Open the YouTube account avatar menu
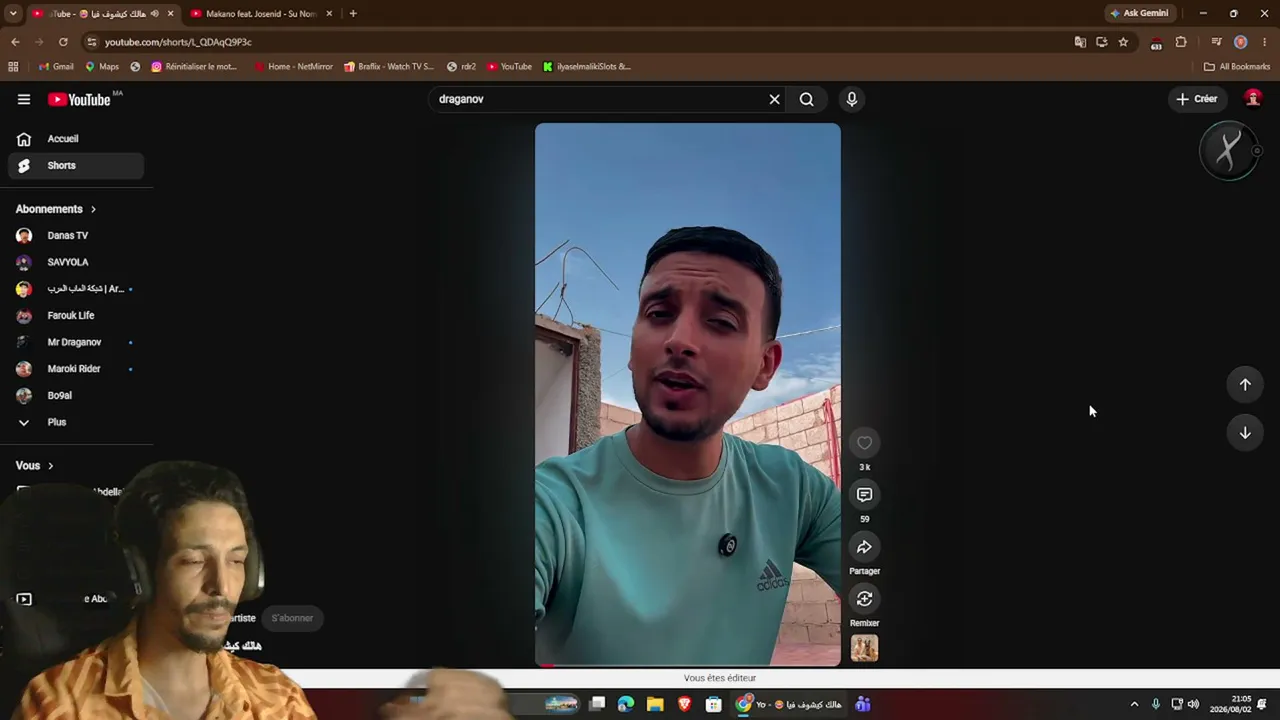1280x720 pixels. tap(1253, 98)
